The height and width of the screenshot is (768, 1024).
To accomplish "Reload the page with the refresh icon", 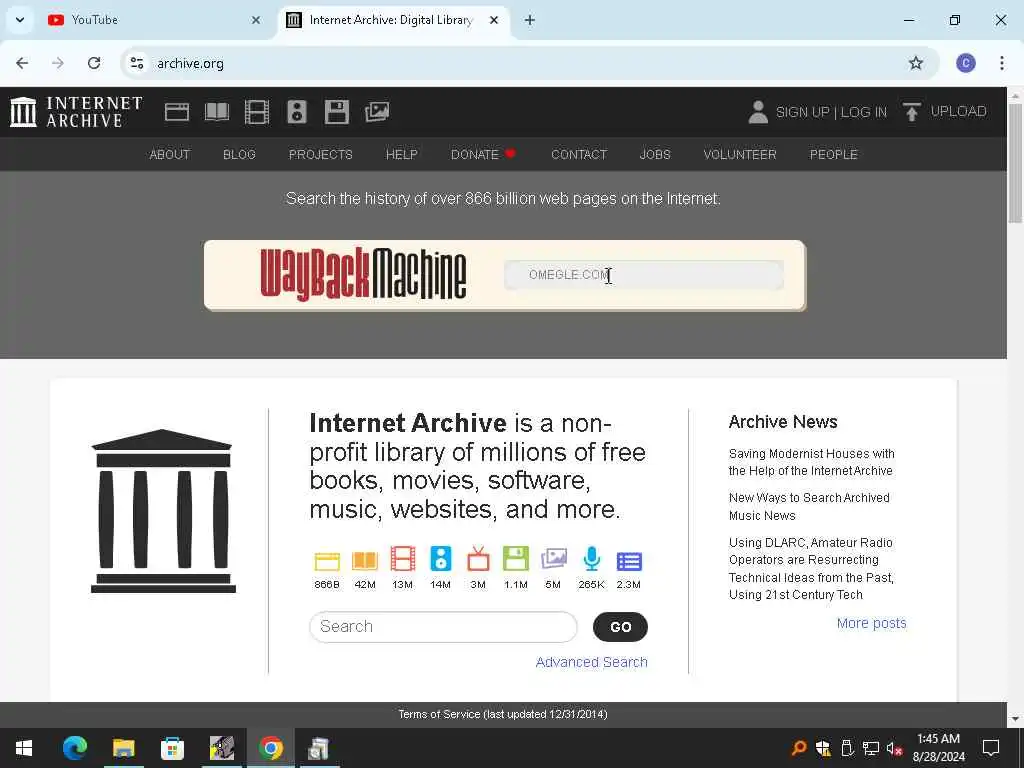I will [94, 63].
